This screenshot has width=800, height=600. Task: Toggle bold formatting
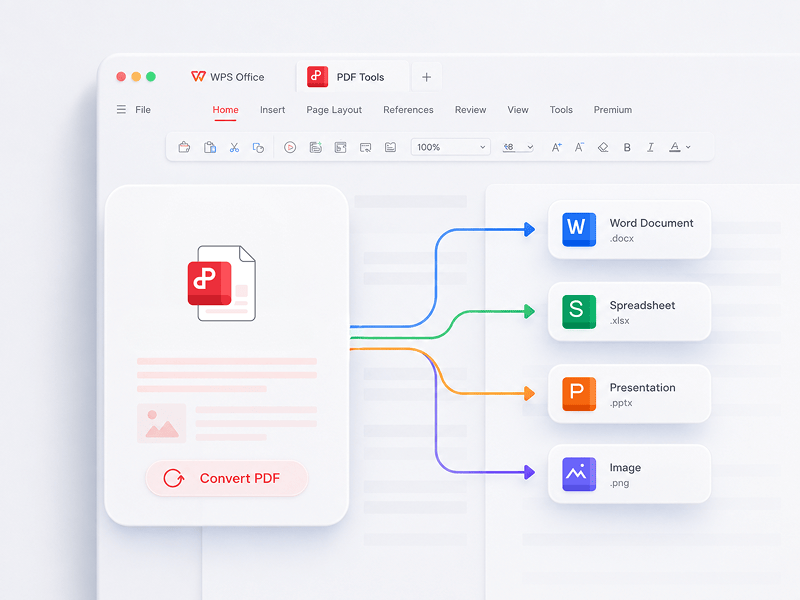(627, 147)
